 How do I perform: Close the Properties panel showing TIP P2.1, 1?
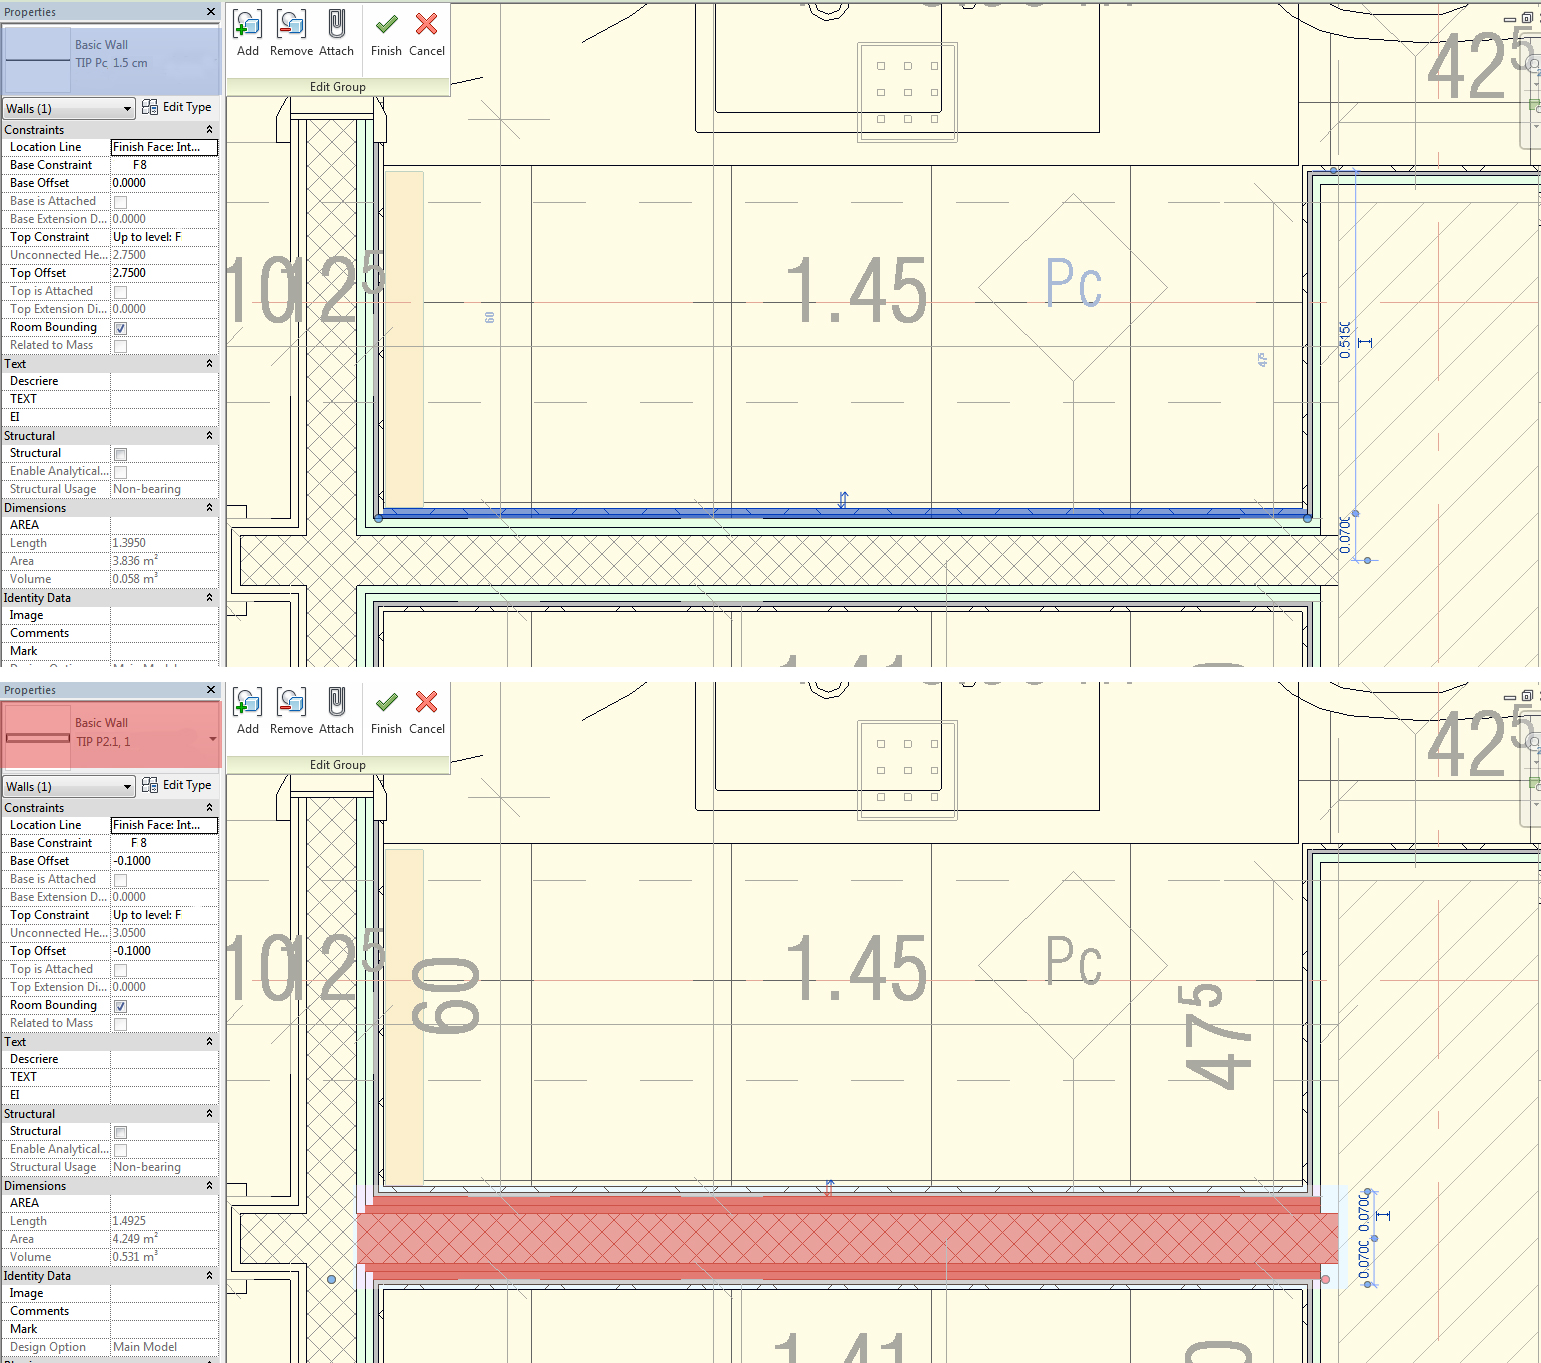click(x=211, y=690)
